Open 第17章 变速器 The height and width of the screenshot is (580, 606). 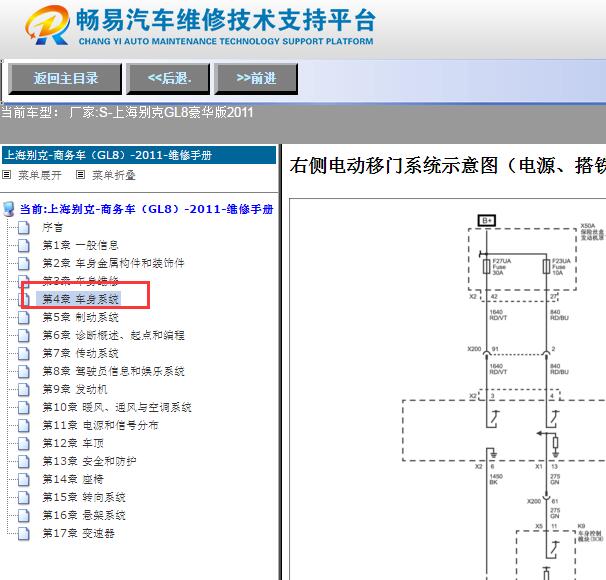(78, 534)
